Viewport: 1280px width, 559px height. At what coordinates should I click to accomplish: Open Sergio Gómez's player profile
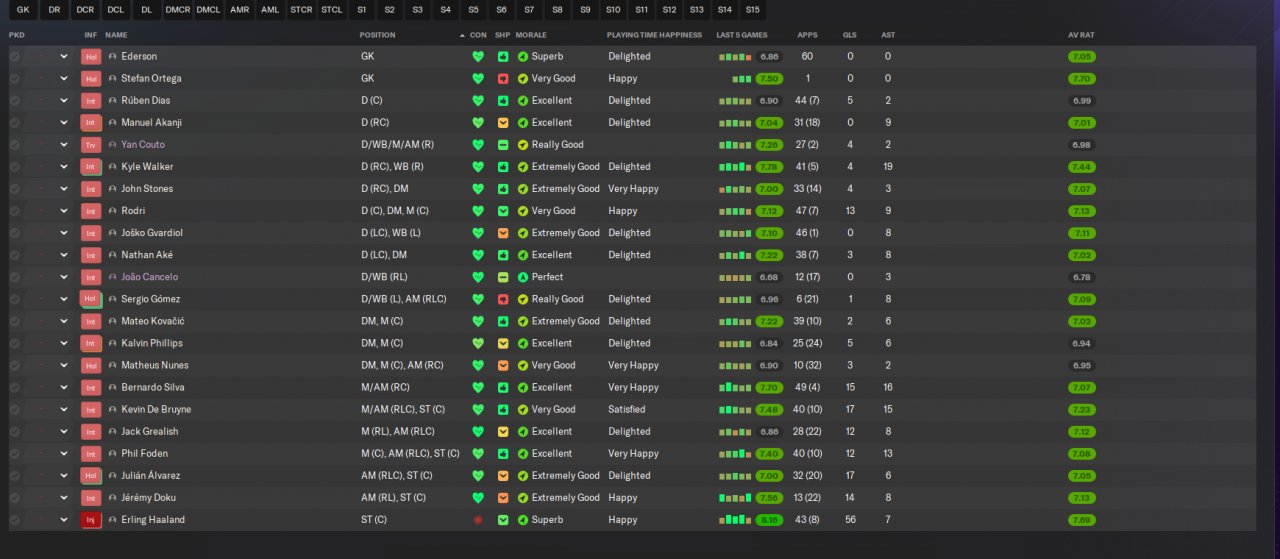click(x=151, y=299)
